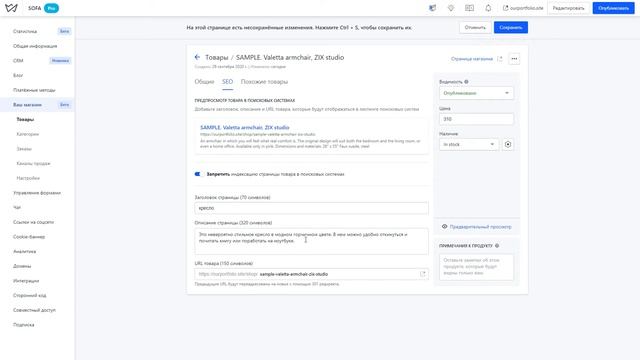Click the Pro badge next to SOFA

point(51,8)
